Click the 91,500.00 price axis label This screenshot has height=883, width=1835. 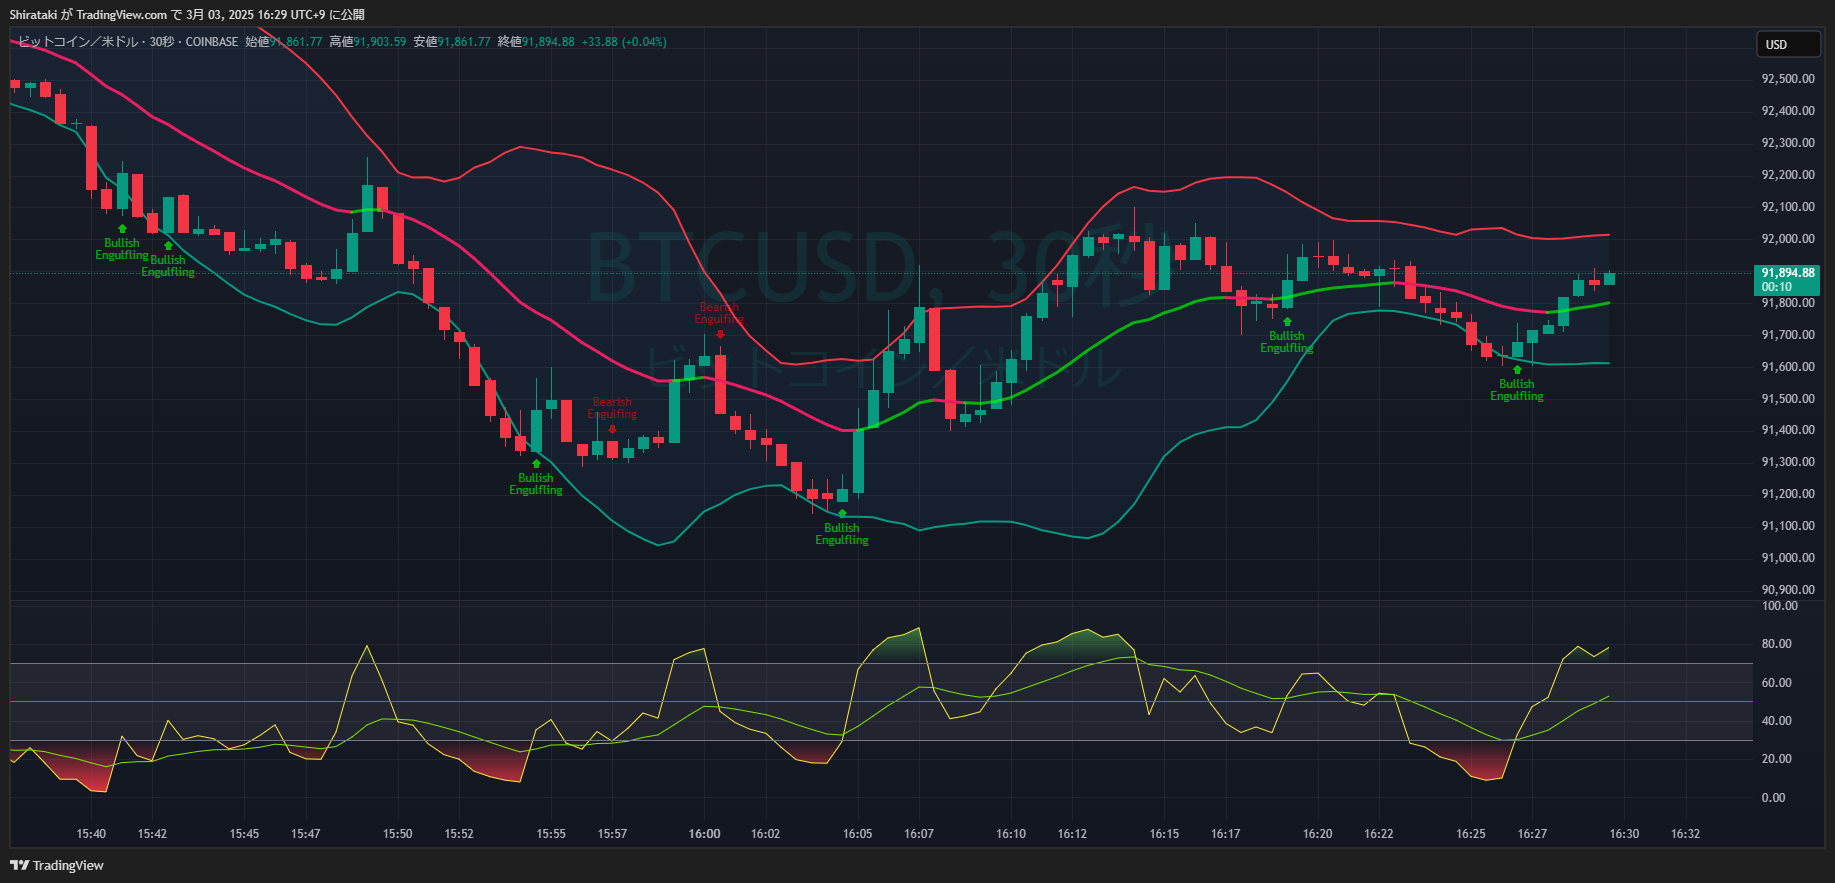pos(1788,399)
